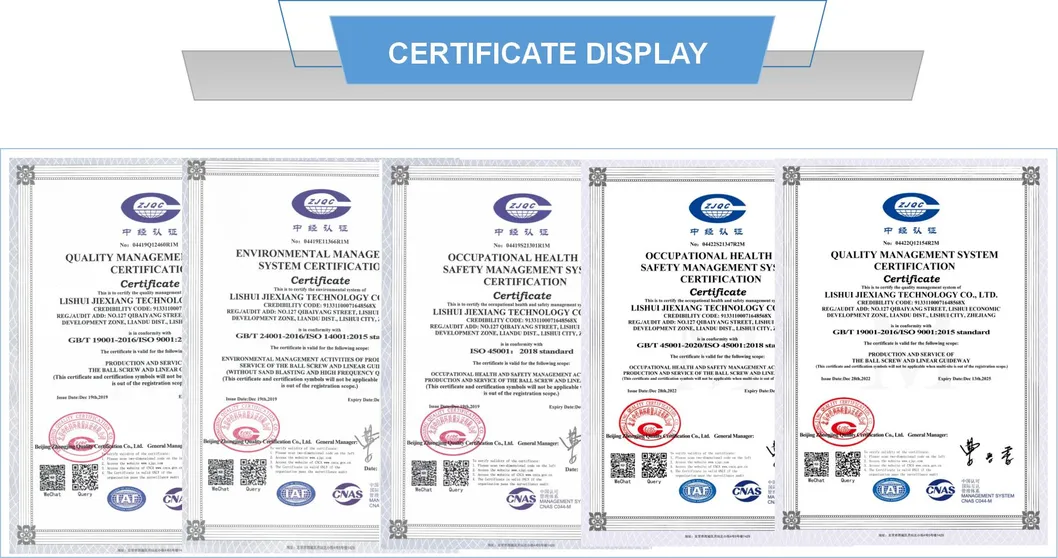
Task: Click certificate number text 'No: 04419S21301R1M'
Action: tap(522, 246)
